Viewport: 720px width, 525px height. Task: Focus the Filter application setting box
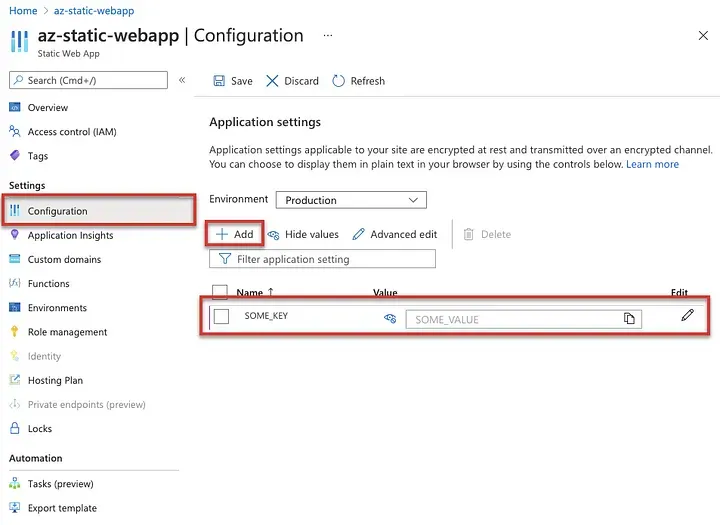click(x=322, y=259)
